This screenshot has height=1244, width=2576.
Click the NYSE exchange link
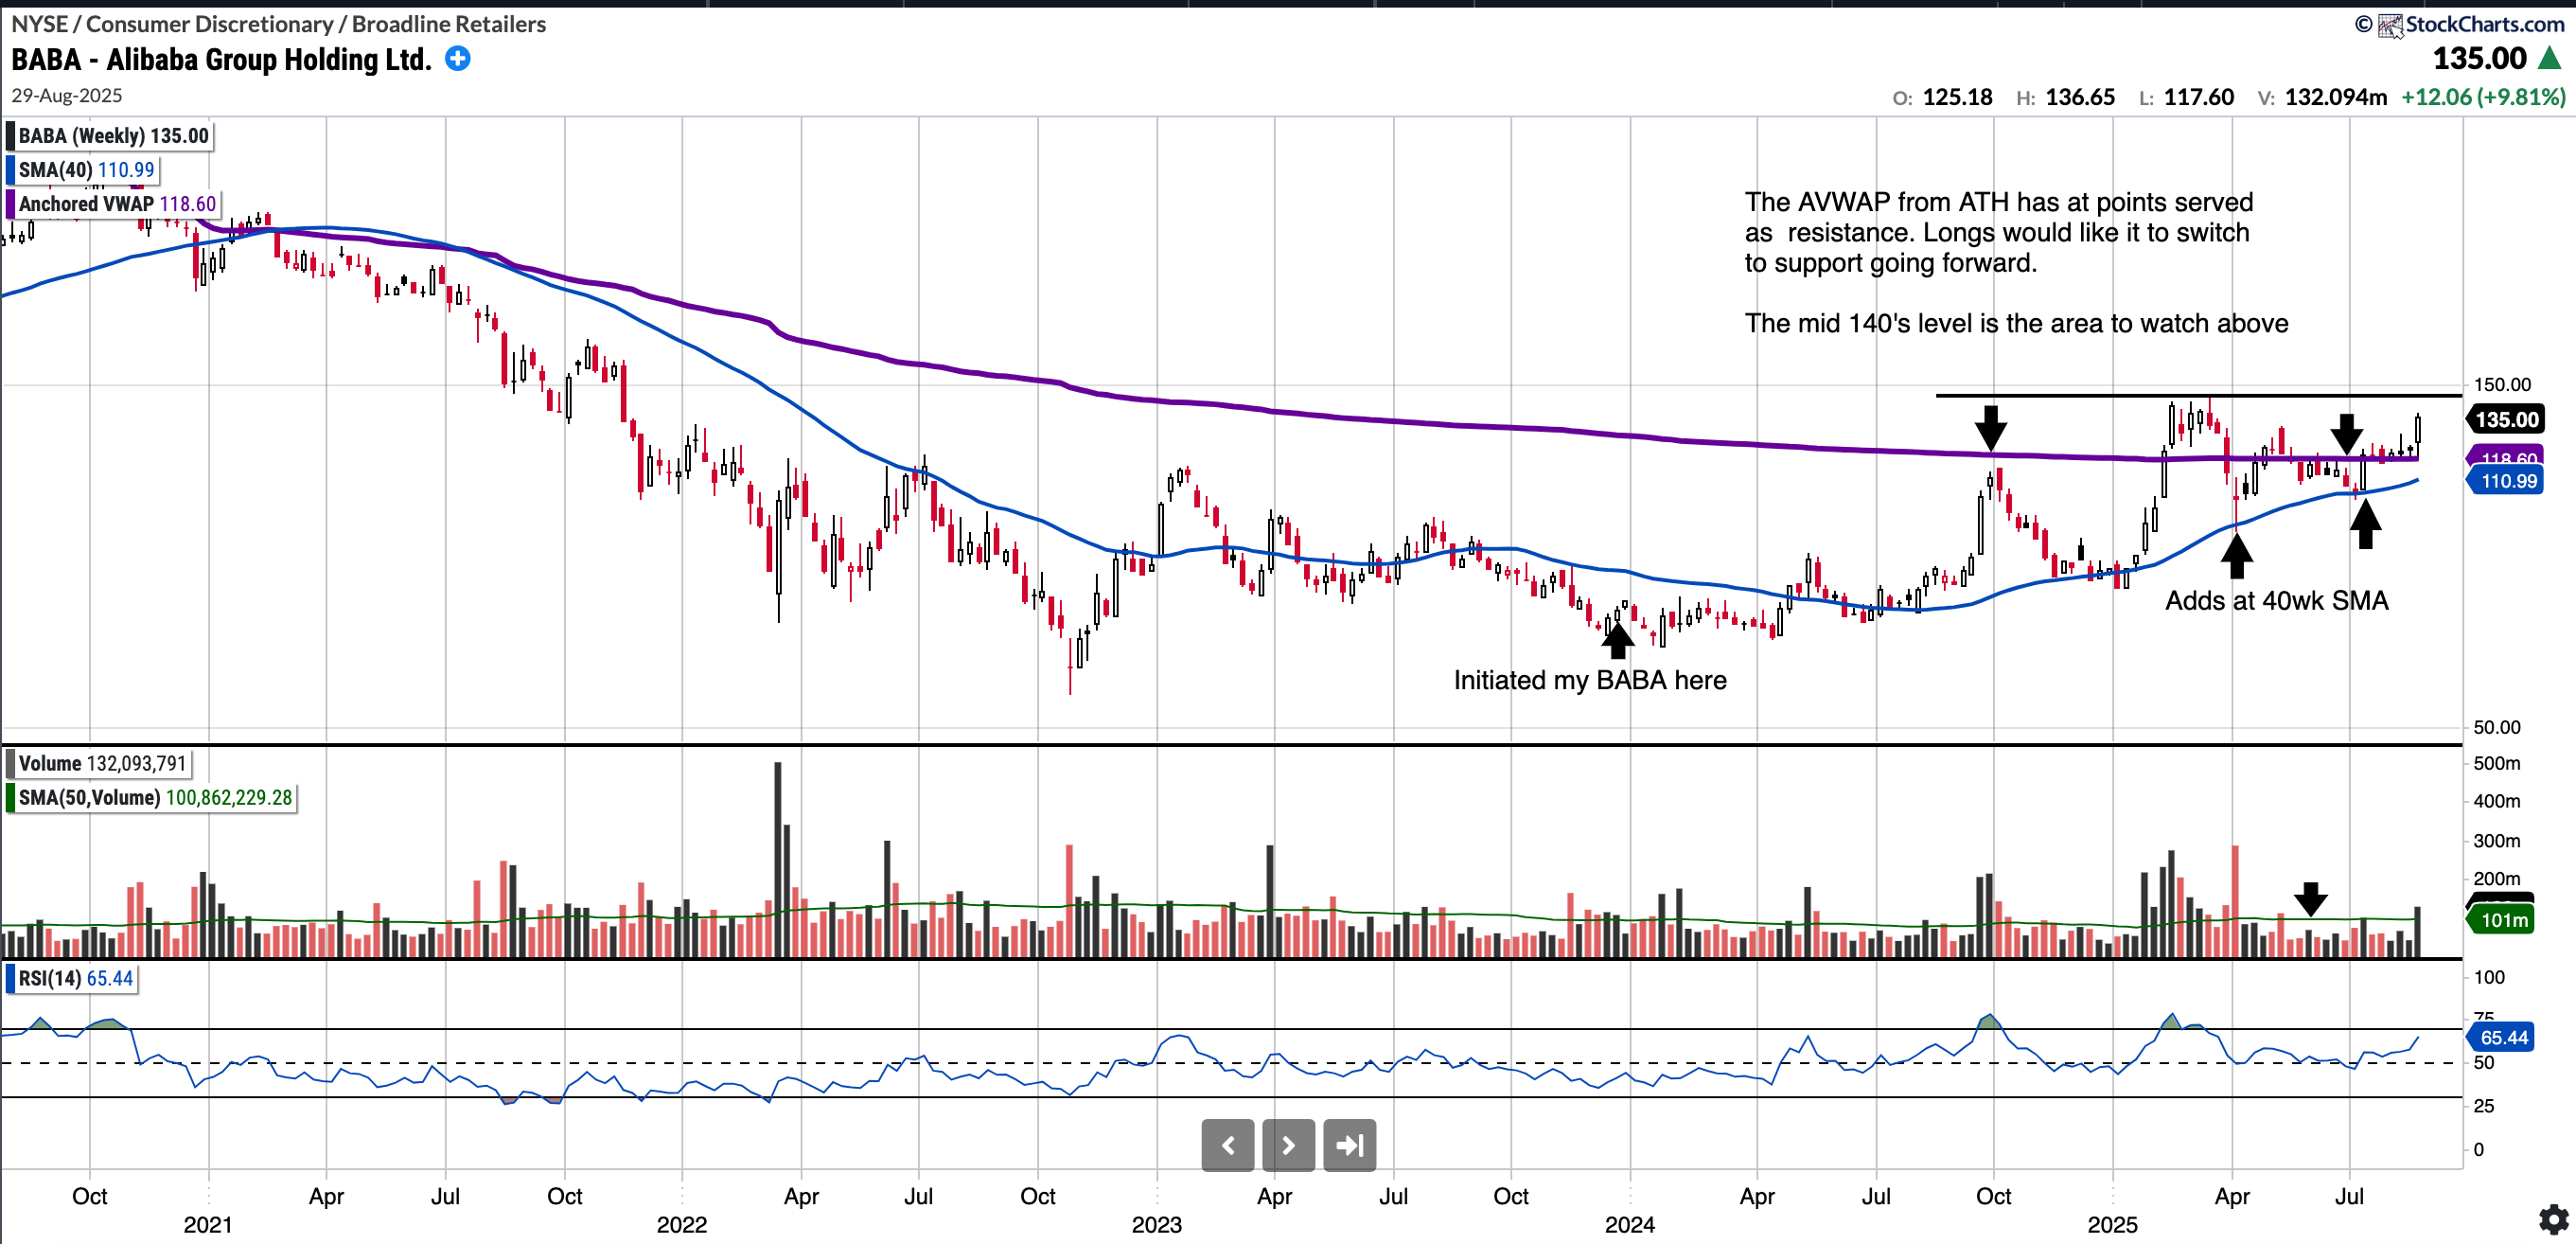[x=39, y=24]
